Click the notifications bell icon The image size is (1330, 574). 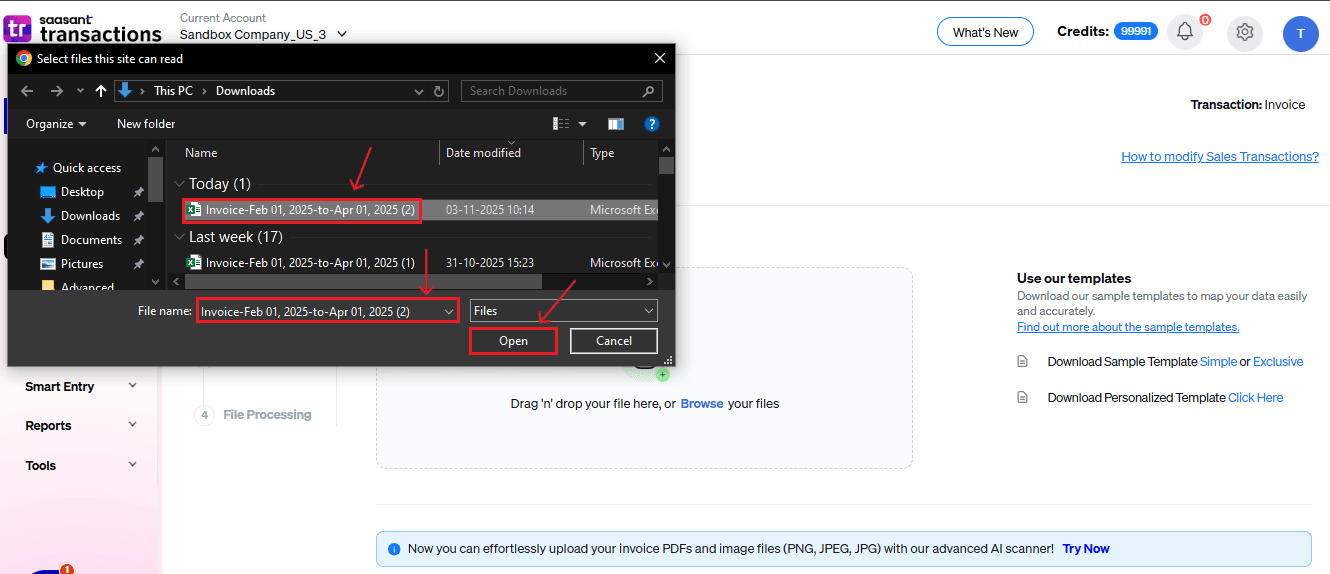click(1185, 32)
